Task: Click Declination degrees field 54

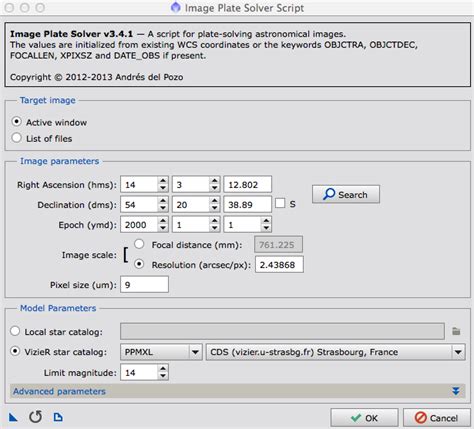Action: 139,205
